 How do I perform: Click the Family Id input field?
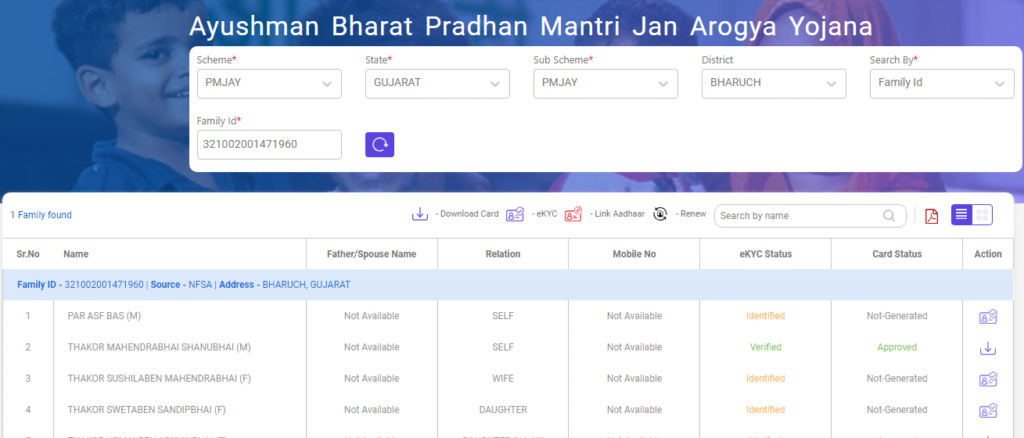pos(269,144)
